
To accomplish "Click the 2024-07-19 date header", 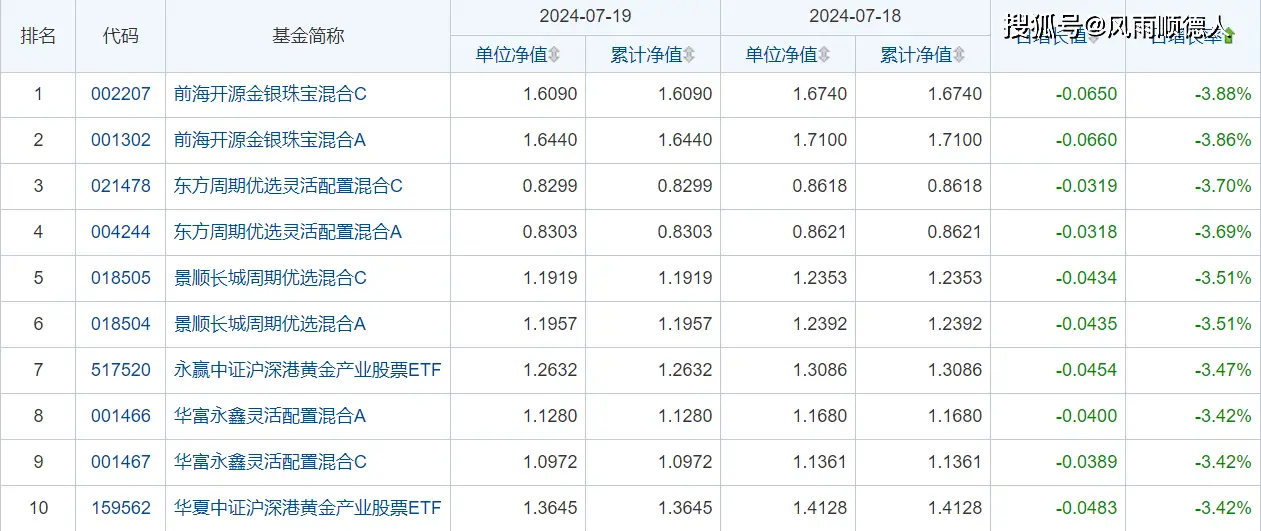I will tap(585, 17).
